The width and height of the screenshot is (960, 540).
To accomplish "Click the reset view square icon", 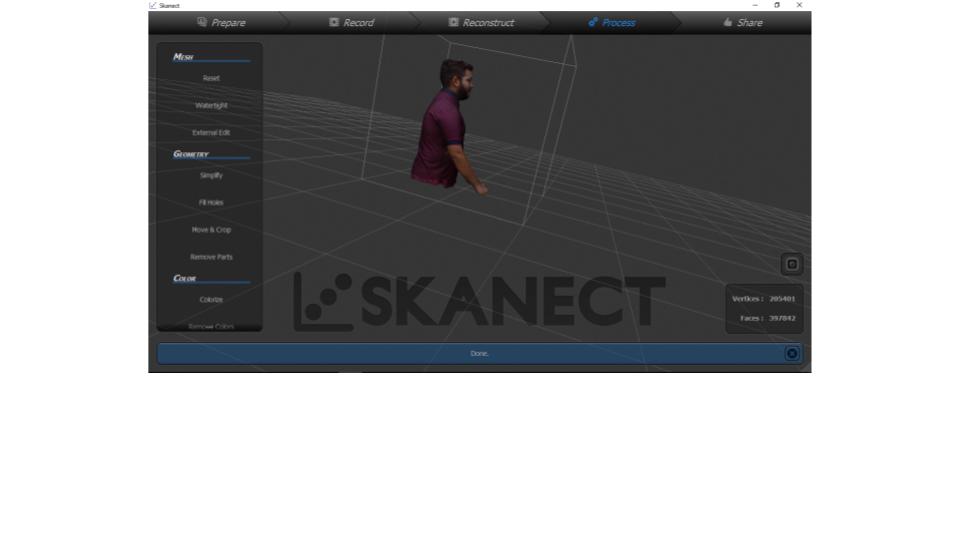I will tap(792, 264).
